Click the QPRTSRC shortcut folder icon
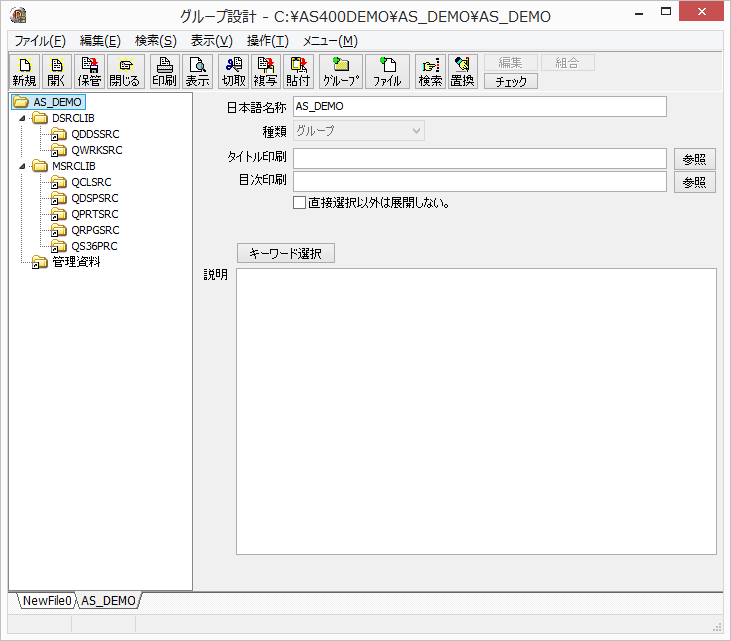Viewport: 731px width, 641px height. [58, 214]
